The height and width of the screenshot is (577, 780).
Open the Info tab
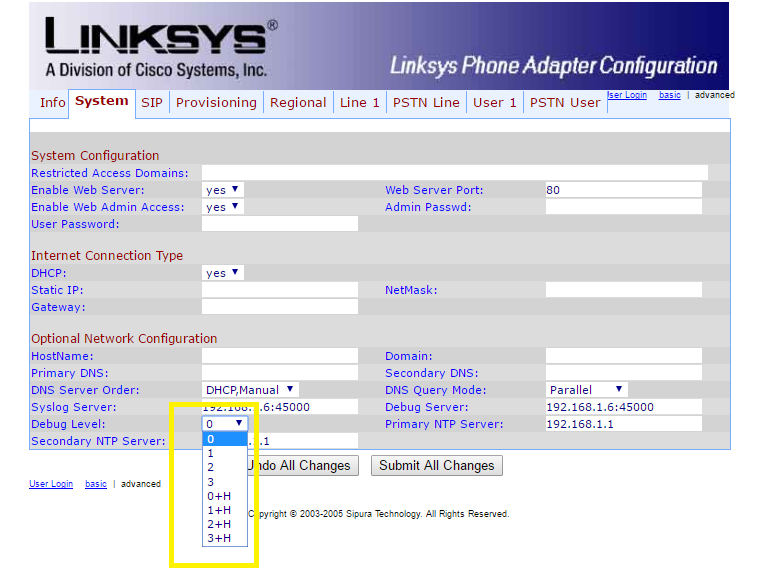click(52, 102)
